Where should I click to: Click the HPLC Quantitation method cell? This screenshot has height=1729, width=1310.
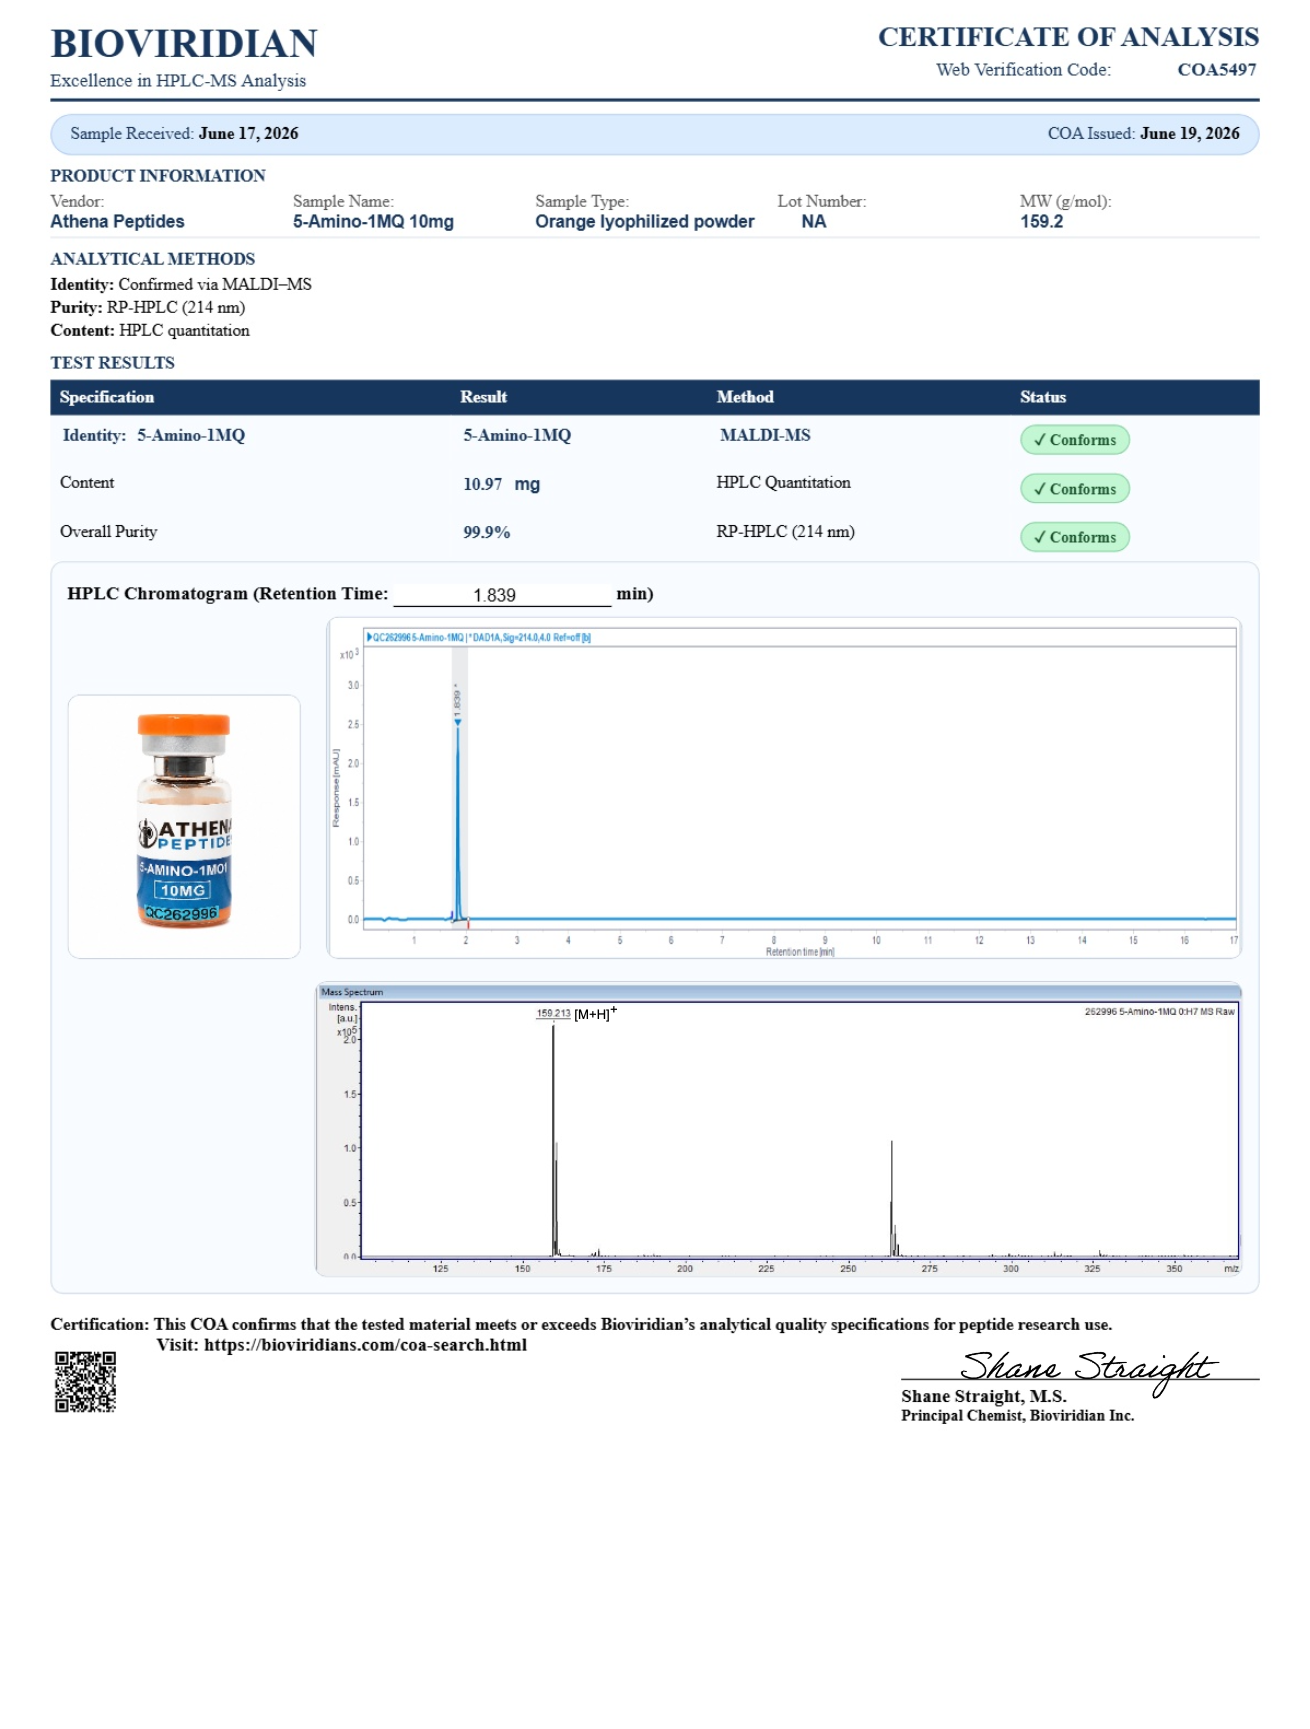pos(783,483)
